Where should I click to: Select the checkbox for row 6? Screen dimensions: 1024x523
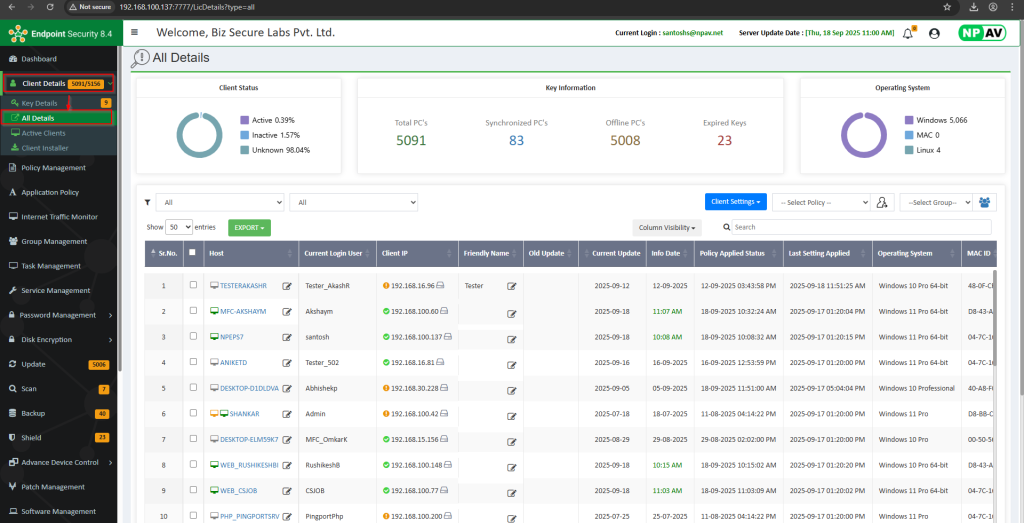point(193,413)
